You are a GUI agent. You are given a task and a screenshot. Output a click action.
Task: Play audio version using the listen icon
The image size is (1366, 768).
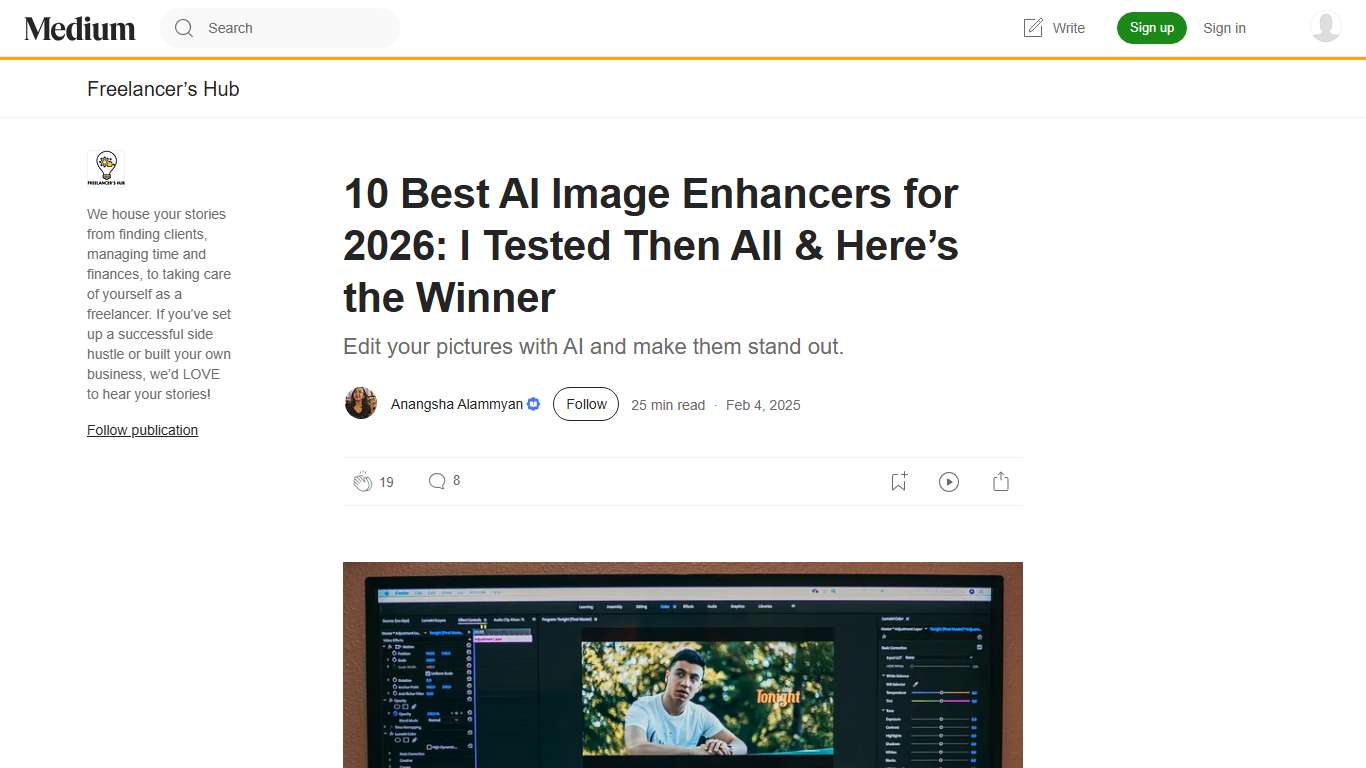point(948,481)
